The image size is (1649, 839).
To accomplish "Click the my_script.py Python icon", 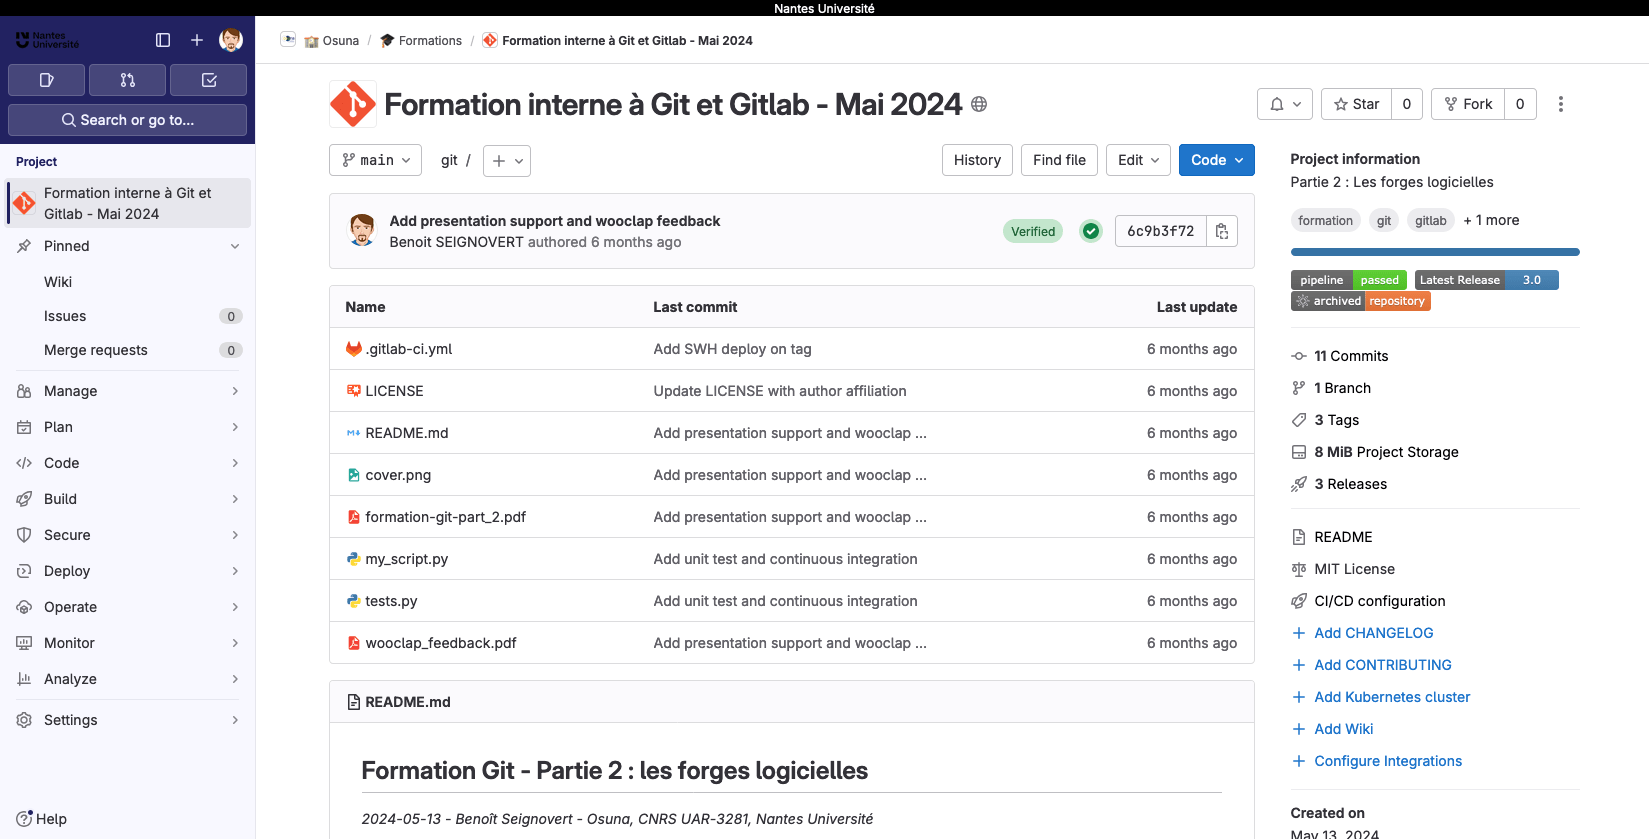I will tap(353, 559).
